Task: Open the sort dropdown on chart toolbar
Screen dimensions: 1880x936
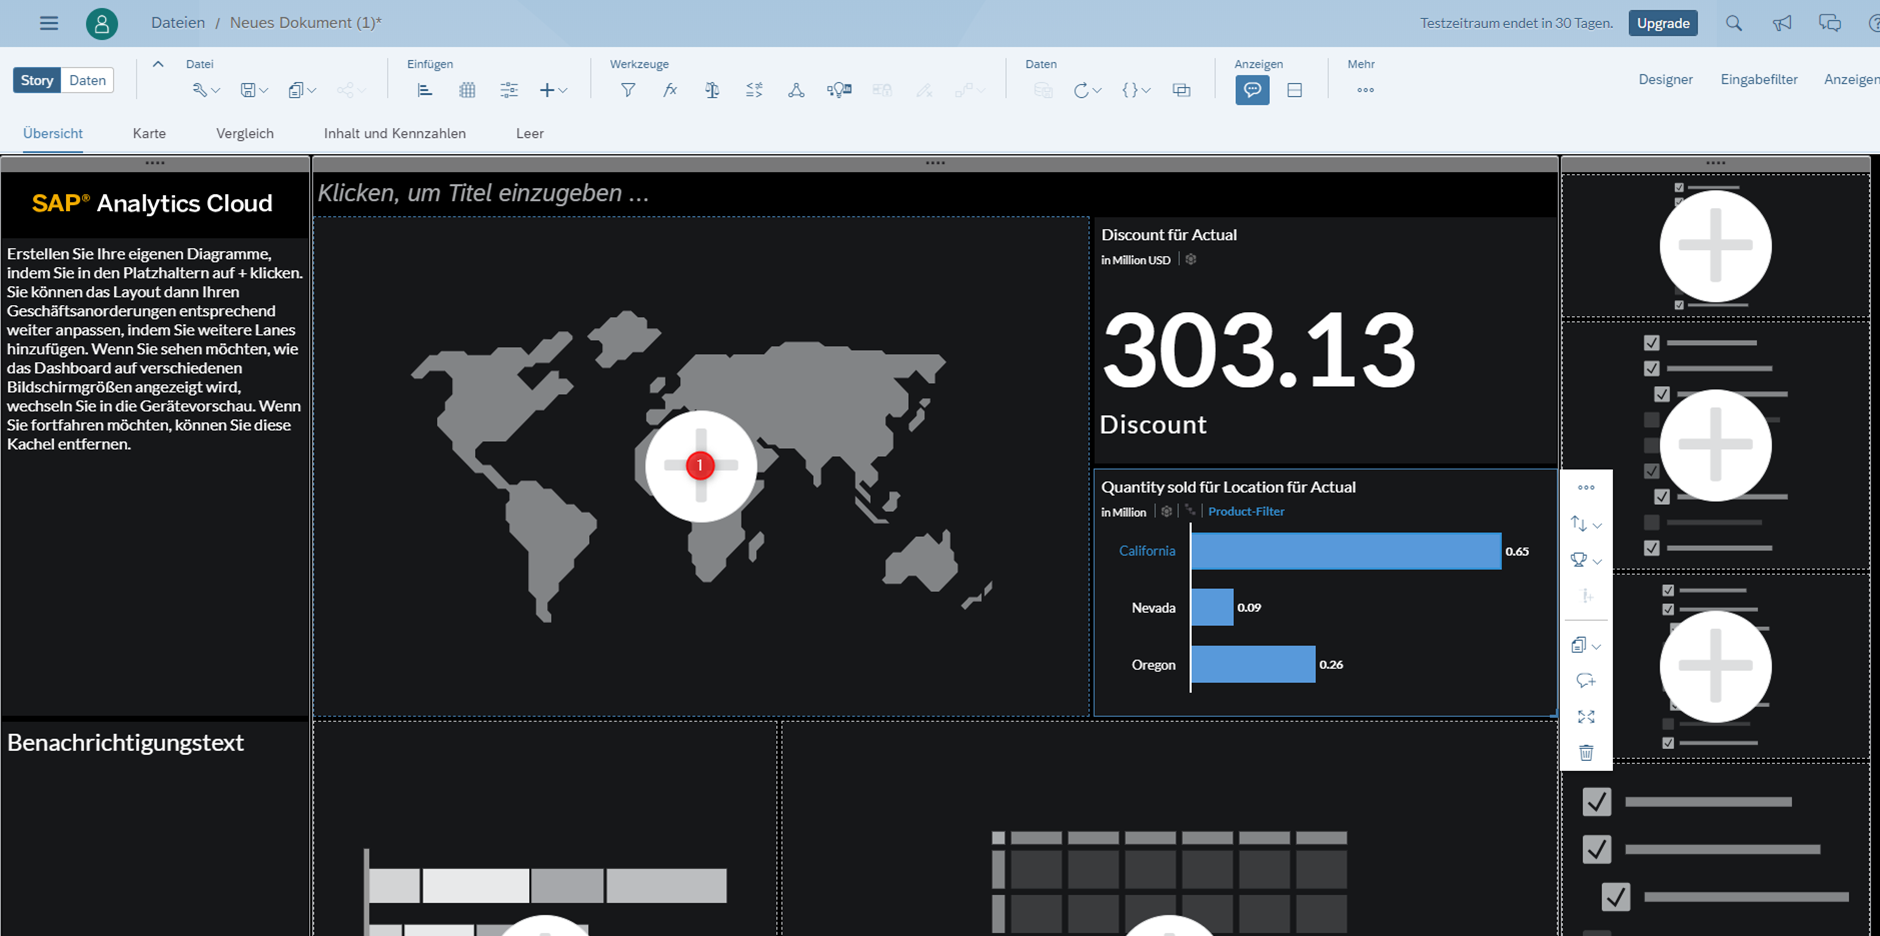Action: [x=1586, y=524]
